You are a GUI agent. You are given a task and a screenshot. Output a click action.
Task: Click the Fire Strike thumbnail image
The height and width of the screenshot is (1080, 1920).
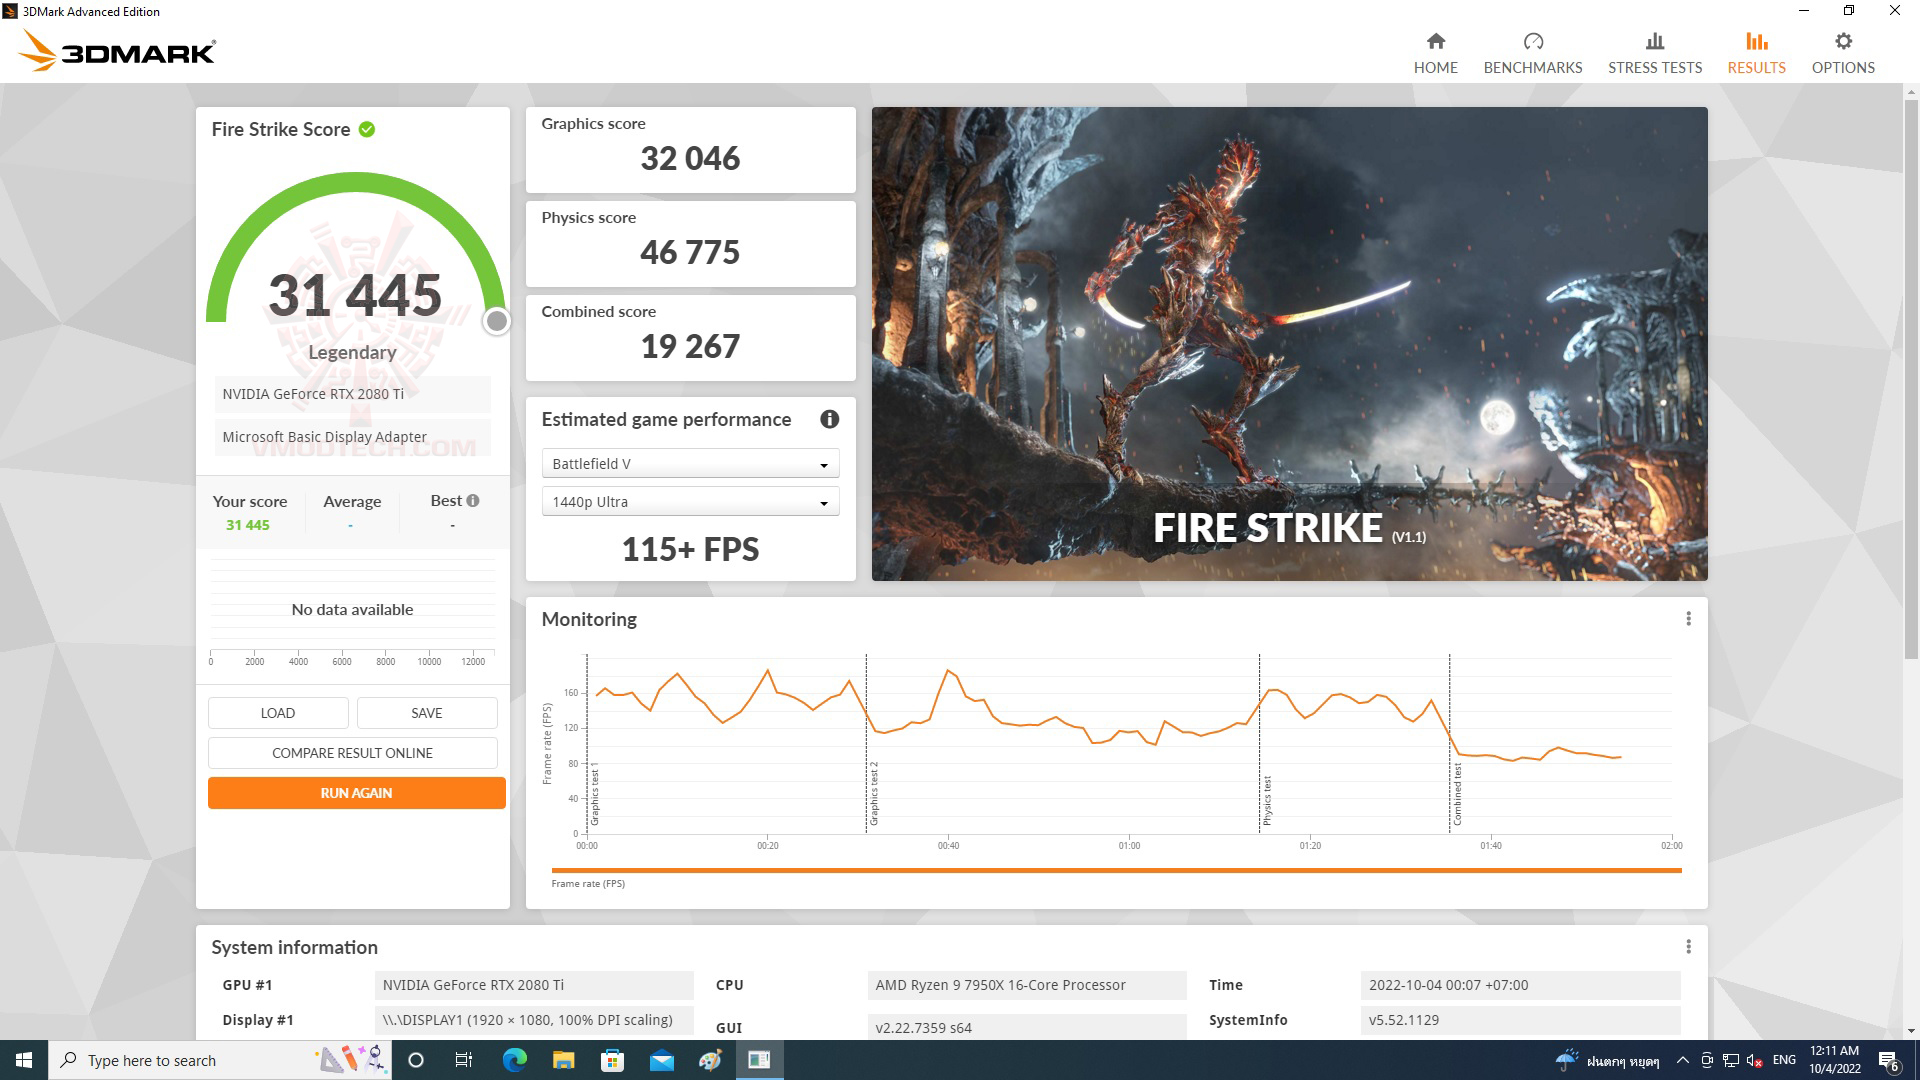click(1290, 343)
